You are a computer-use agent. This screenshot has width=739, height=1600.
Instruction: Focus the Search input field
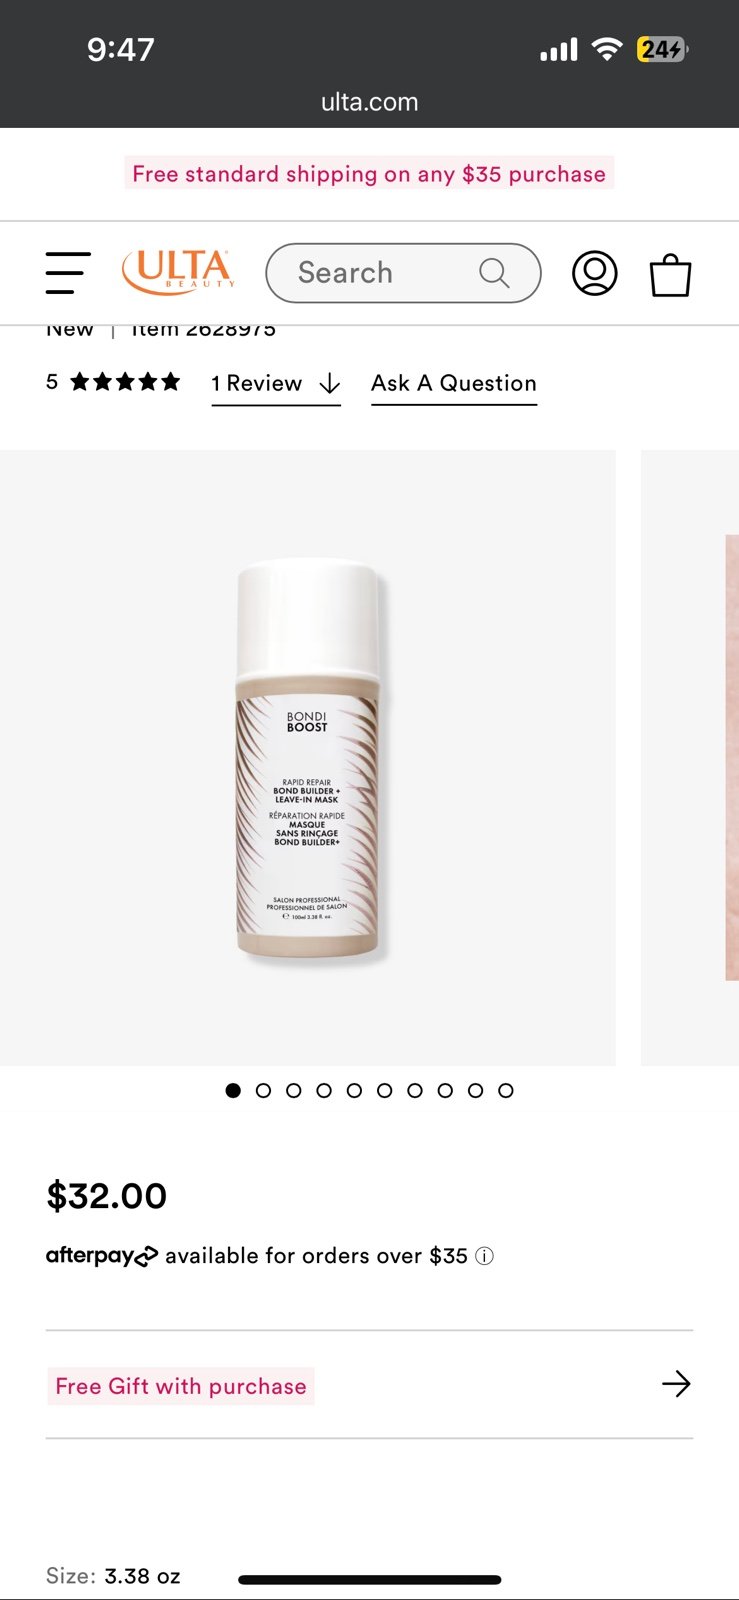pos(403,273)
